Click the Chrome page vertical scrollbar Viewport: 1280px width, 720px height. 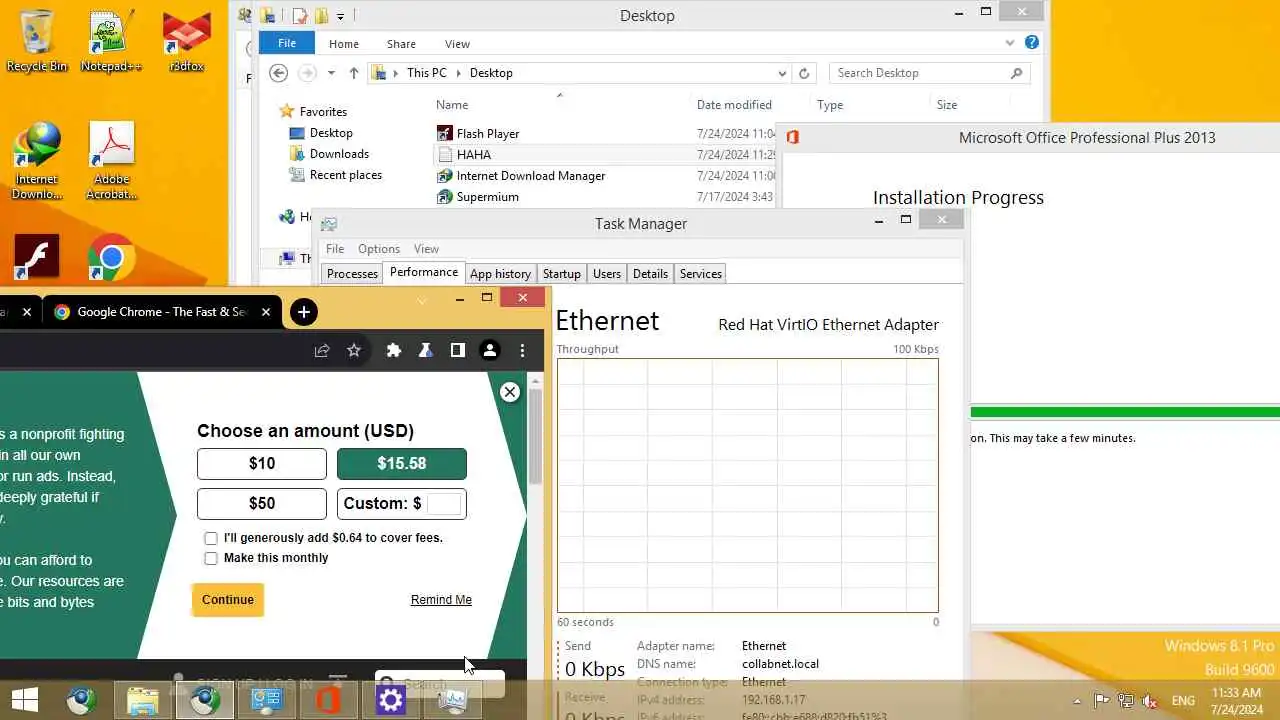coord(536,436)
